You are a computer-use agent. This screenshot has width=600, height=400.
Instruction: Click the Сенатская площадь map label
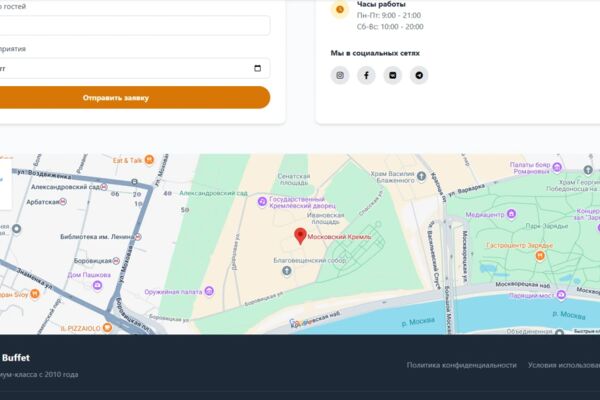tap(294, 179)
